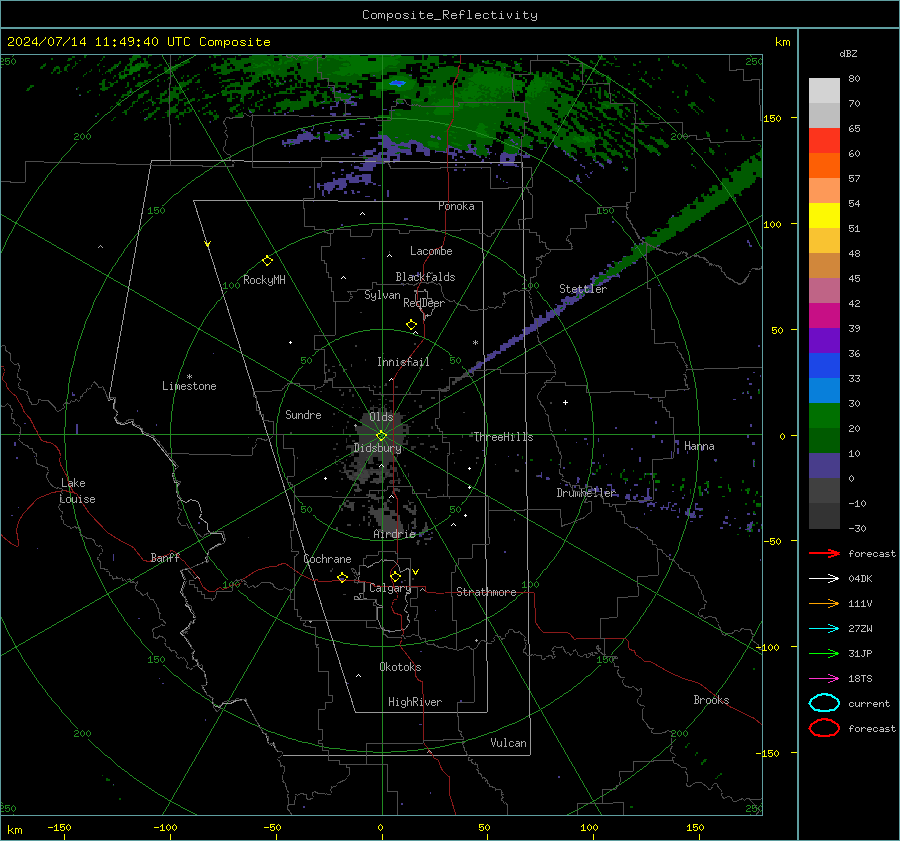Click the asterisk marker above Limestone
The height and width of the screenshot is (841, 900).
(x=189, y=377)
